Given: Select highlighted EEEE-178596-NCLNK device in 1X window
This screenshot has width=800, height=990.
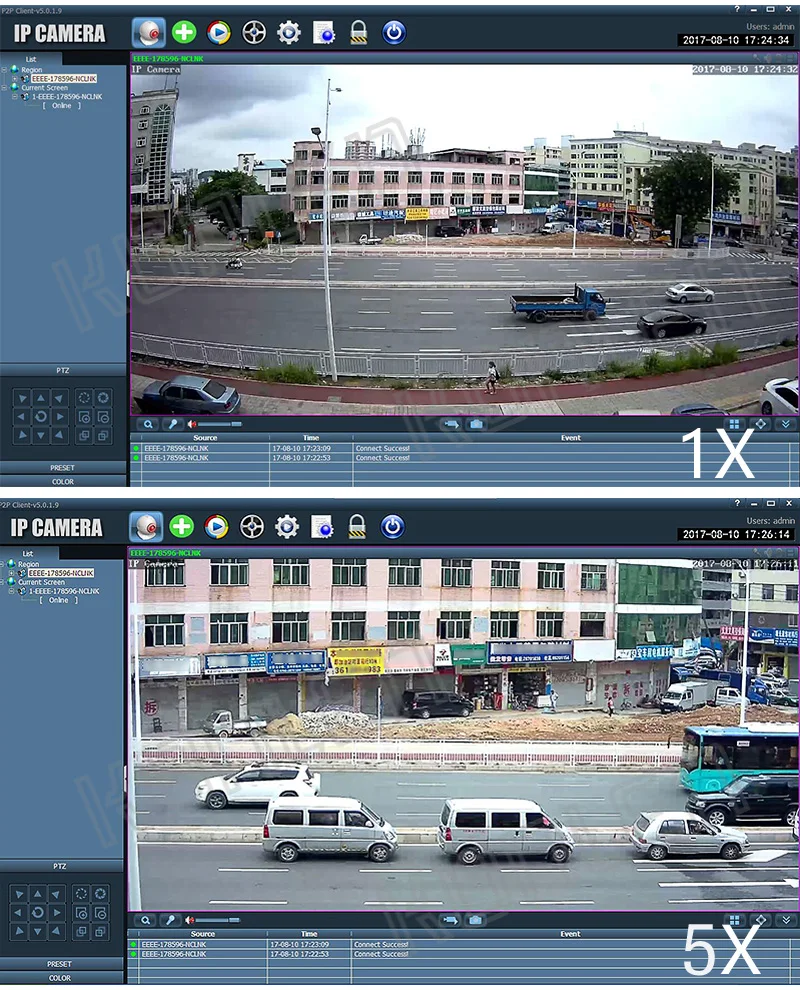Looking at the screenshot, I should [x=64, y=79].
